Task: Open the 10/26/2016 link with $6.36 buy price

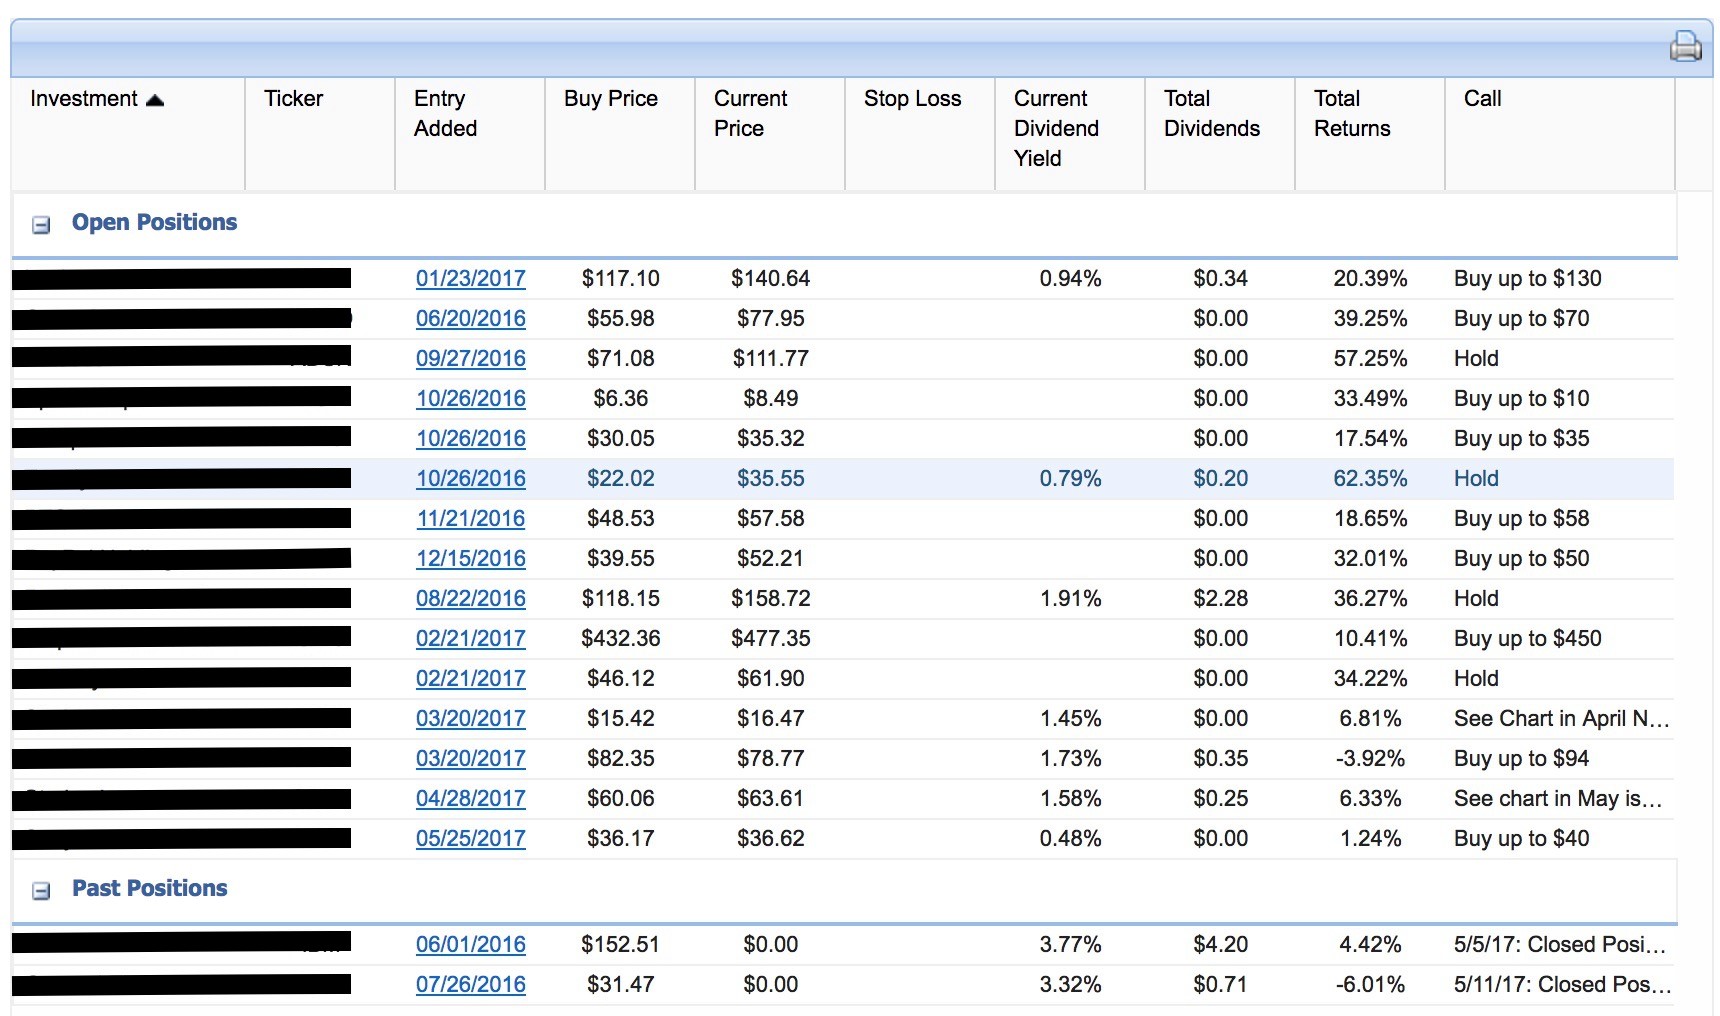Action: click(x=471, y=399)
